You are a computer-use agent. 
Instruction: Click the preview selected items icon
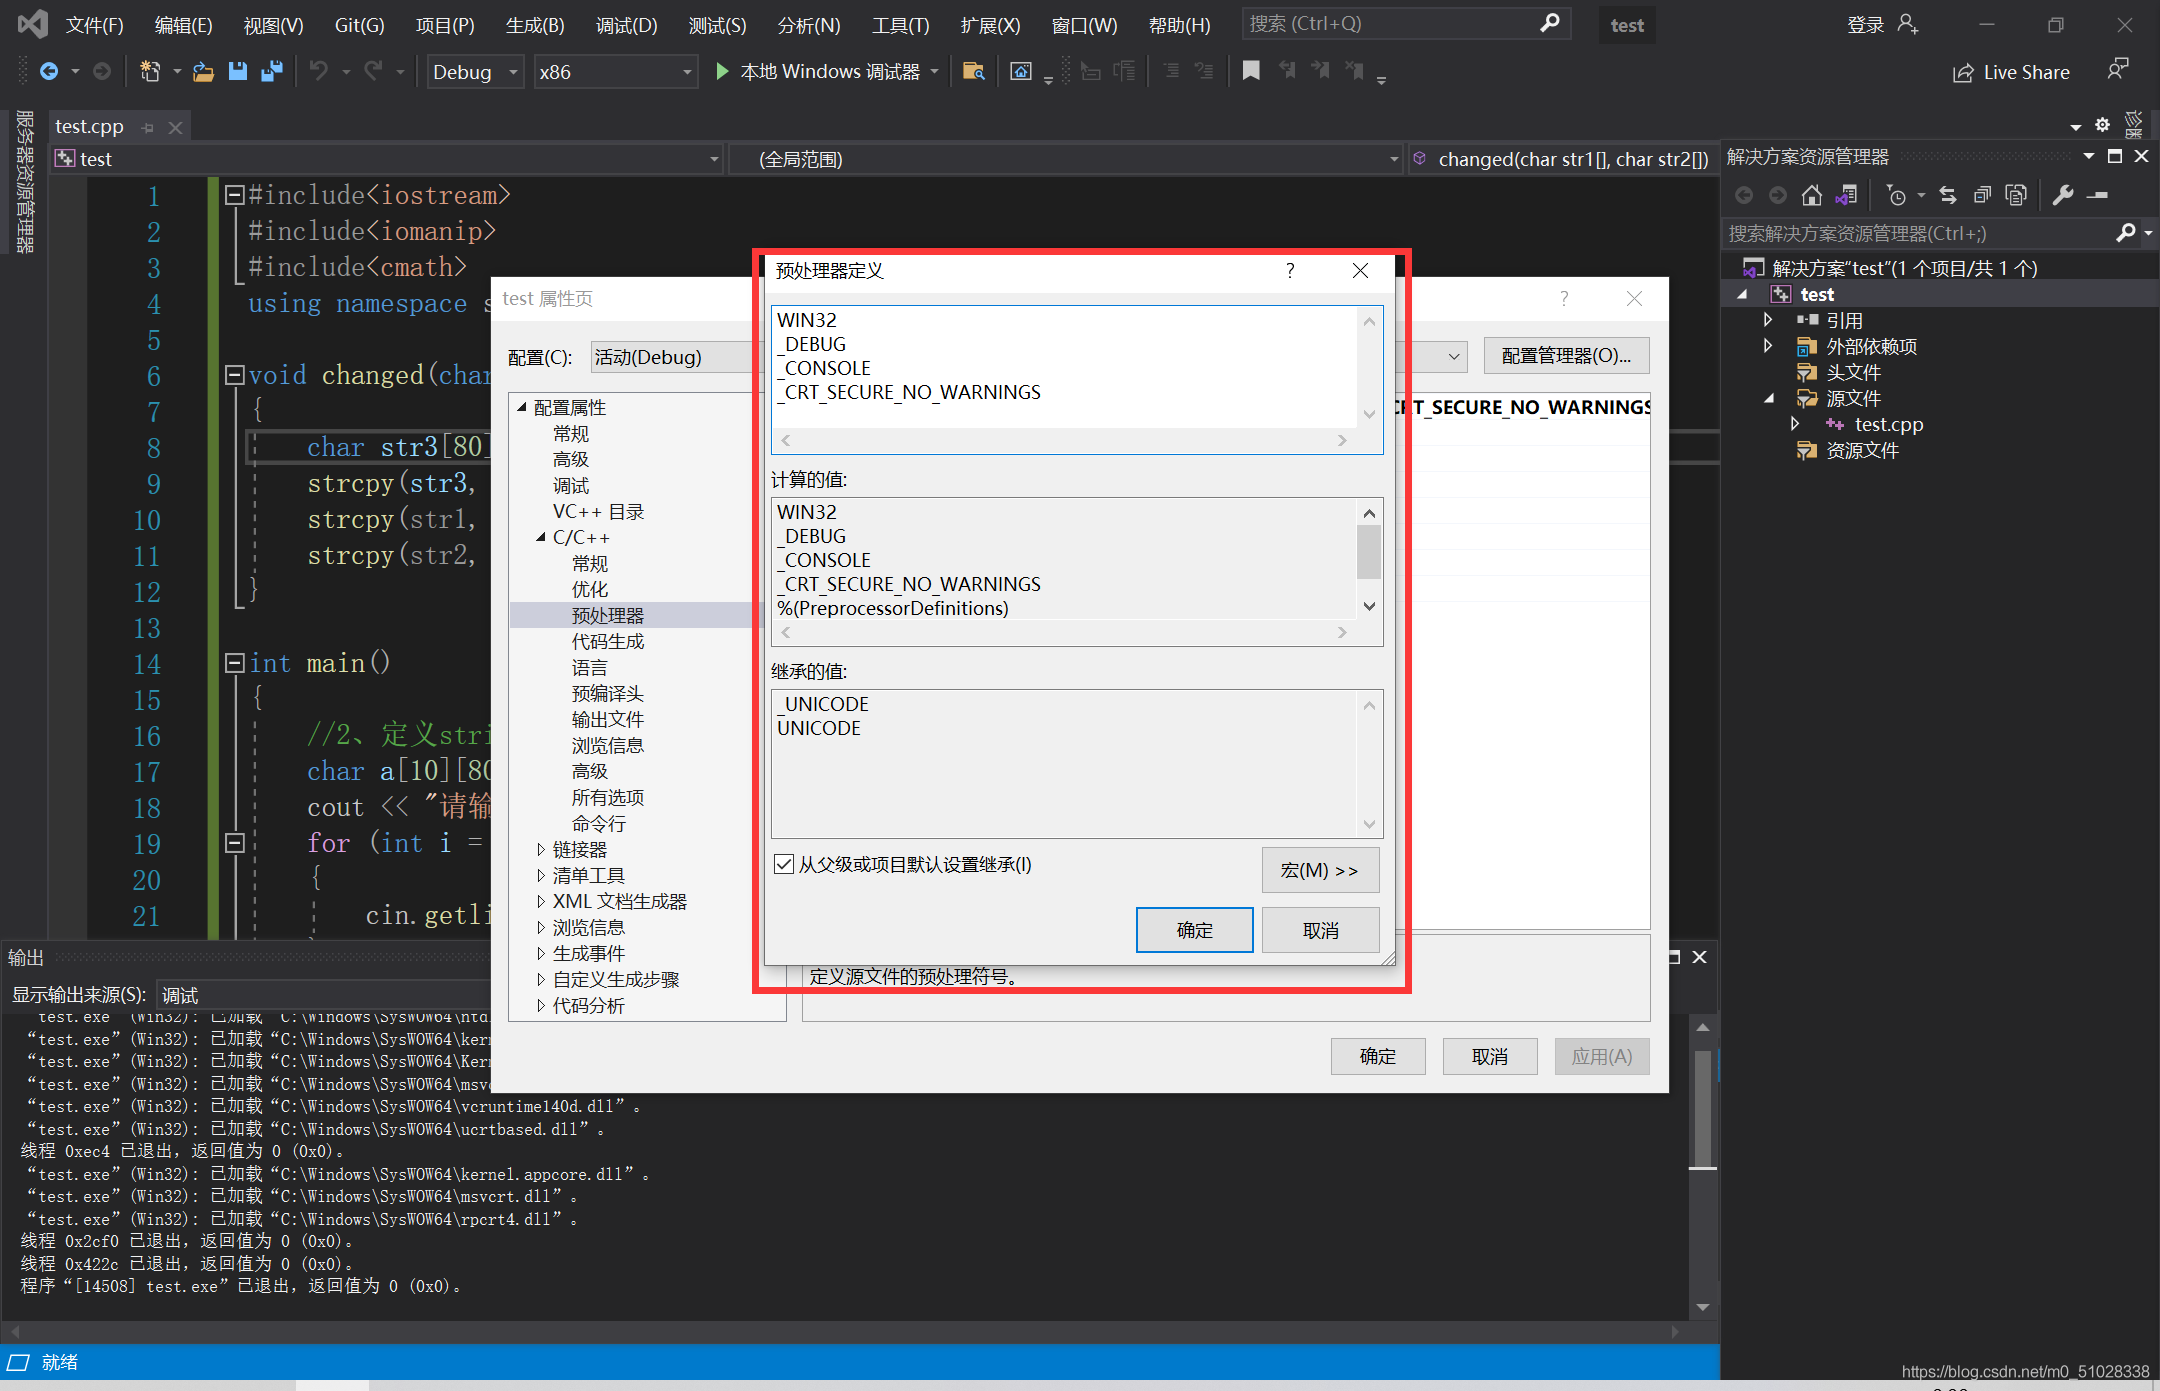[x=2098, y=195]
